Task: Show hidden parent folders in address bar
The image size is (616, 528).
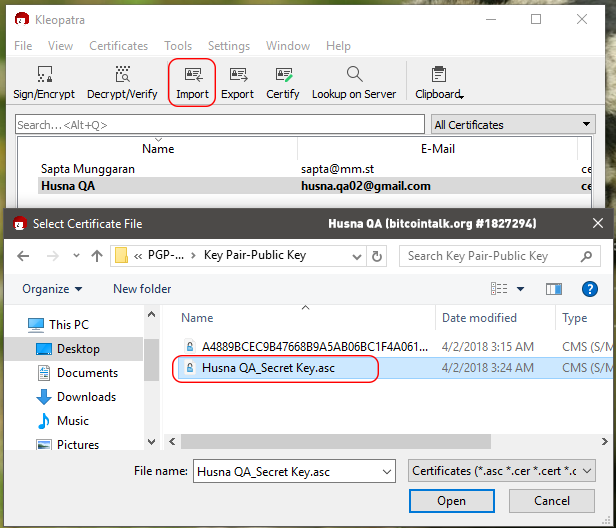Action: pos(138,256)
